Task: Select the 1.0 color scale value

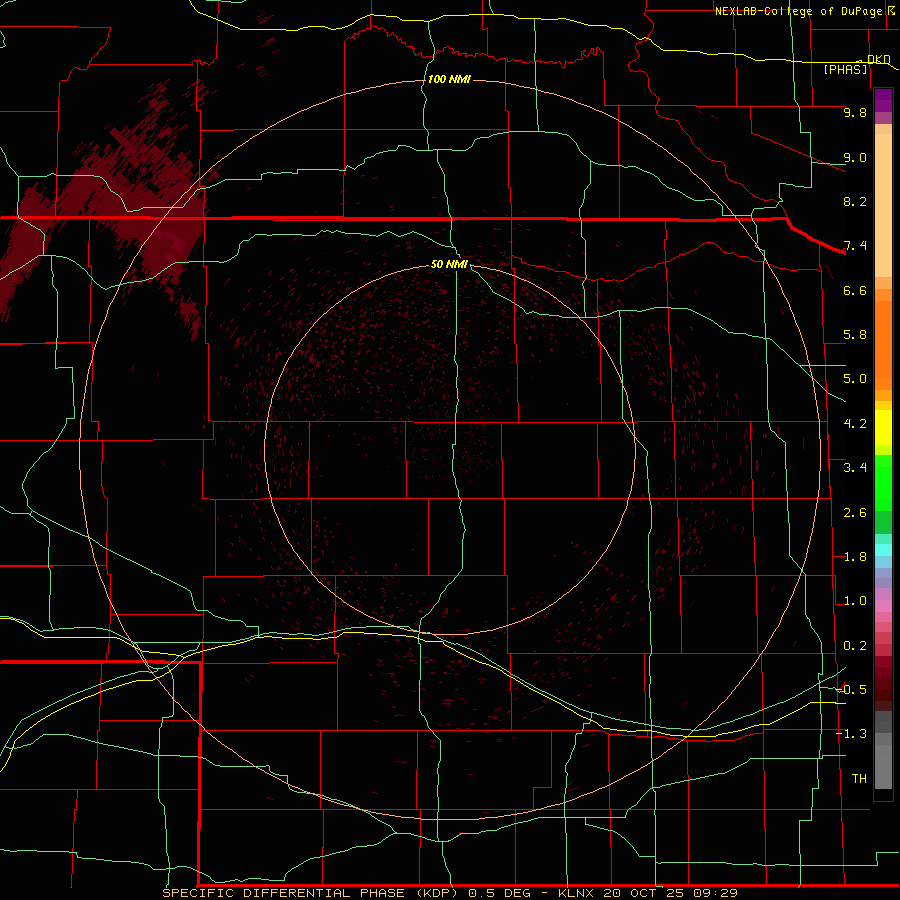Action: click(855, 601)
